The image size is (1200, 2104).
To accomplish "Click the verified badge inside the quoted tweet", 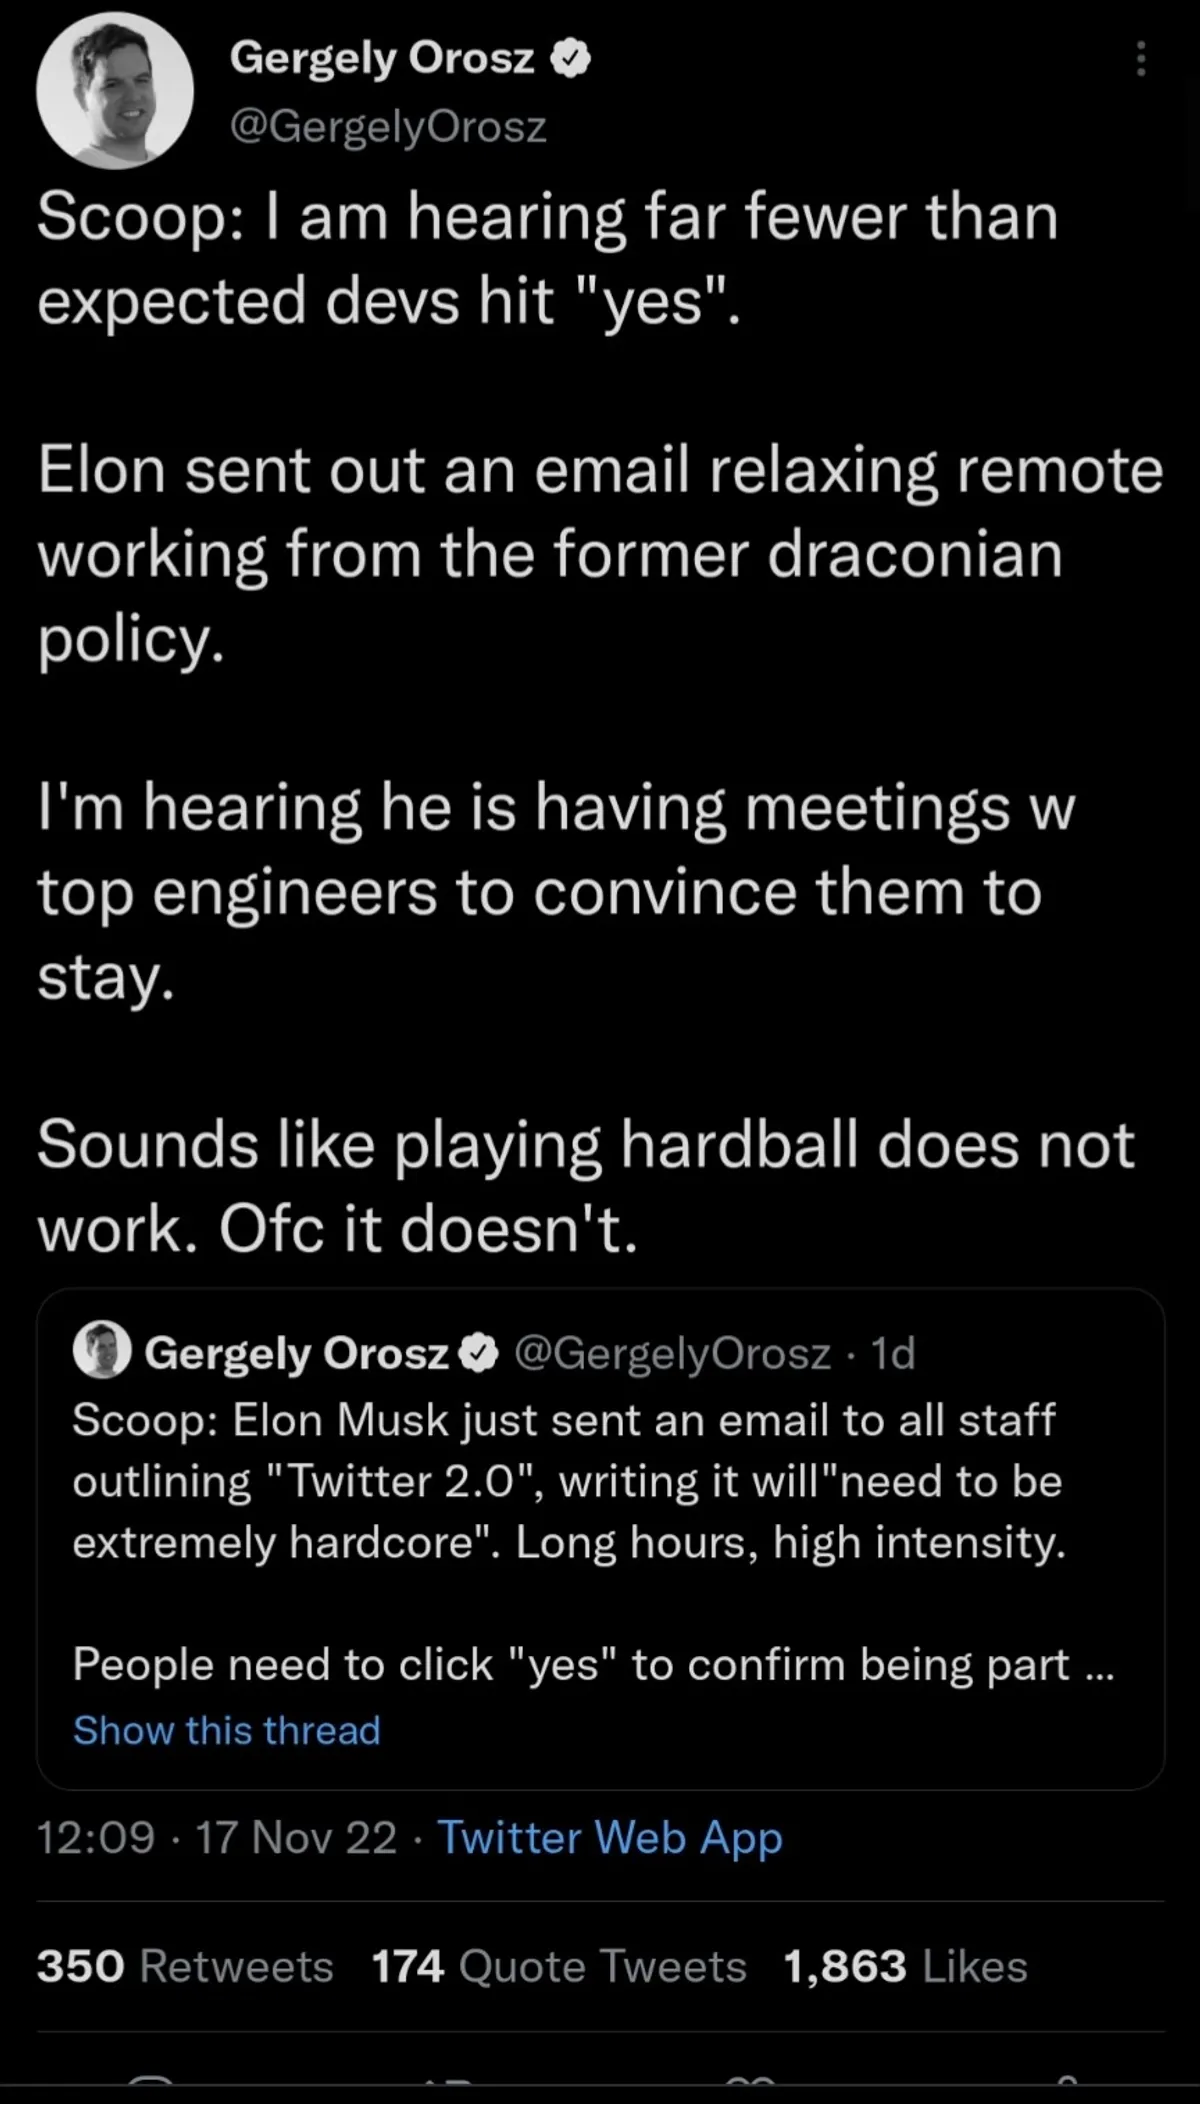I will point(480,1353).
